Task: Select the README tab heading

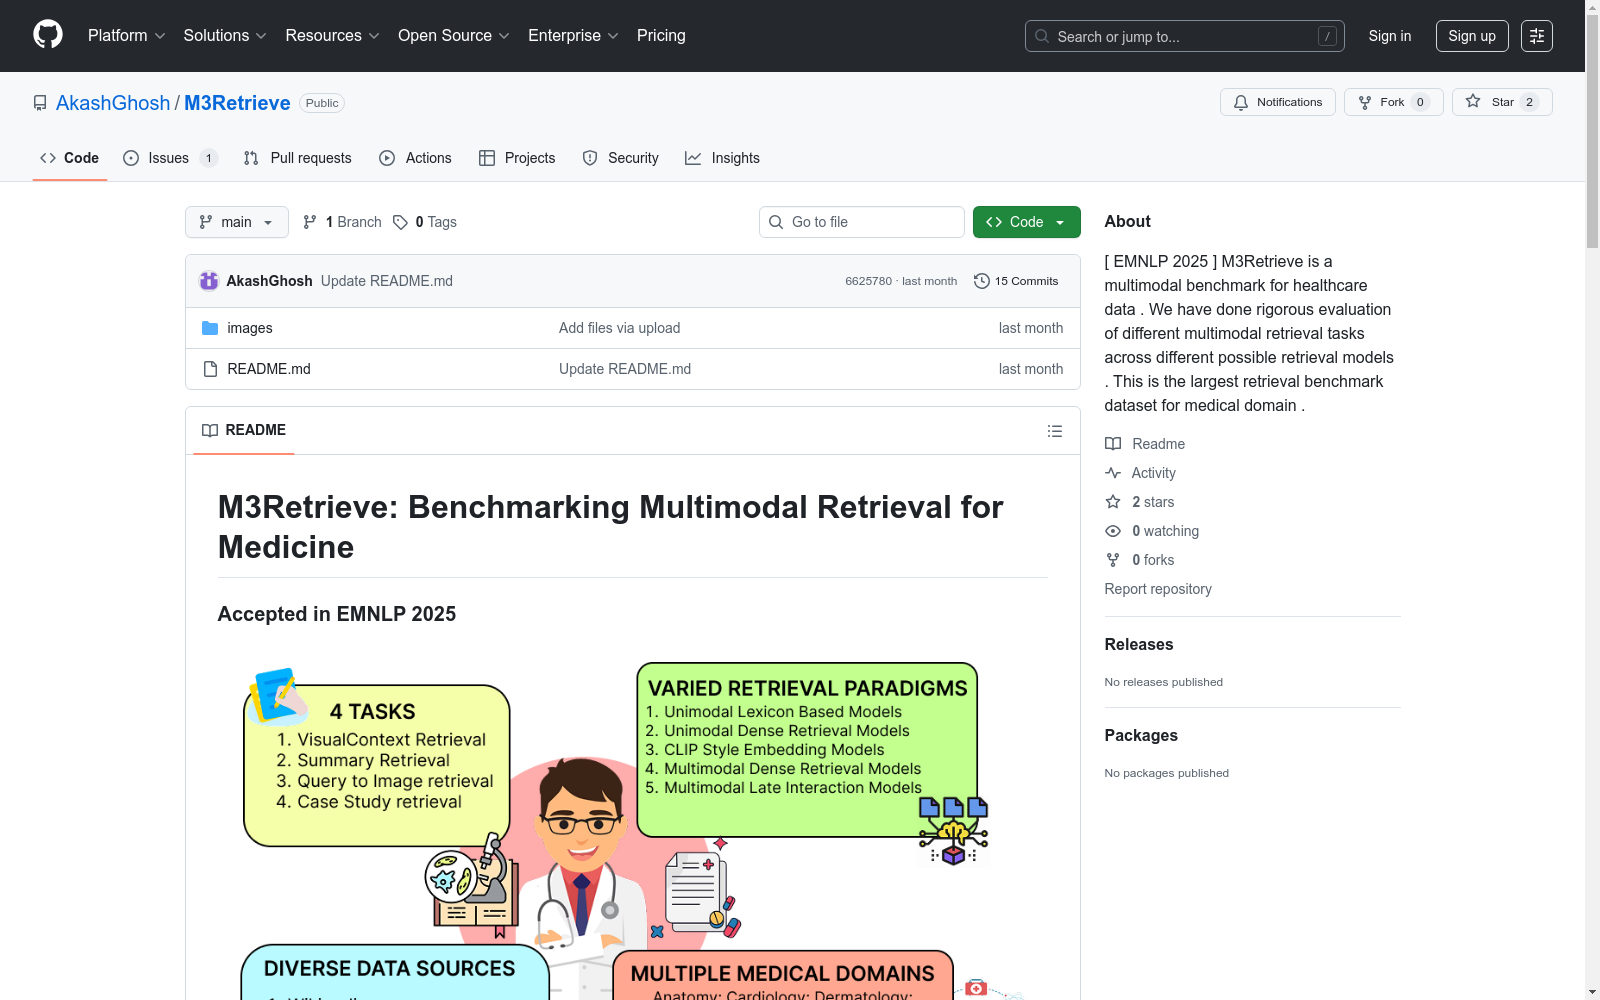Action: point(244,430)
